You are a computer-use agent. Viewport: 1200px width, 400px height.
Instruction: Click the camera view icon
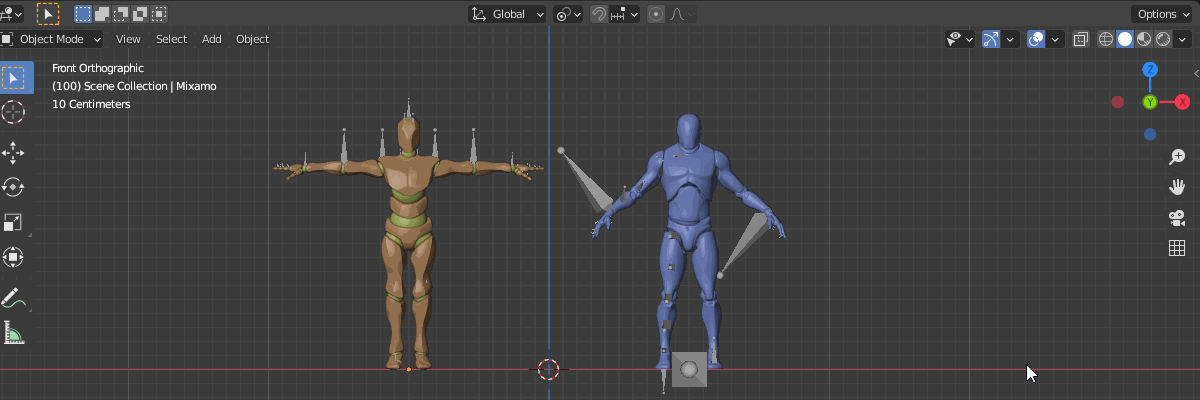pos(1177,218)
